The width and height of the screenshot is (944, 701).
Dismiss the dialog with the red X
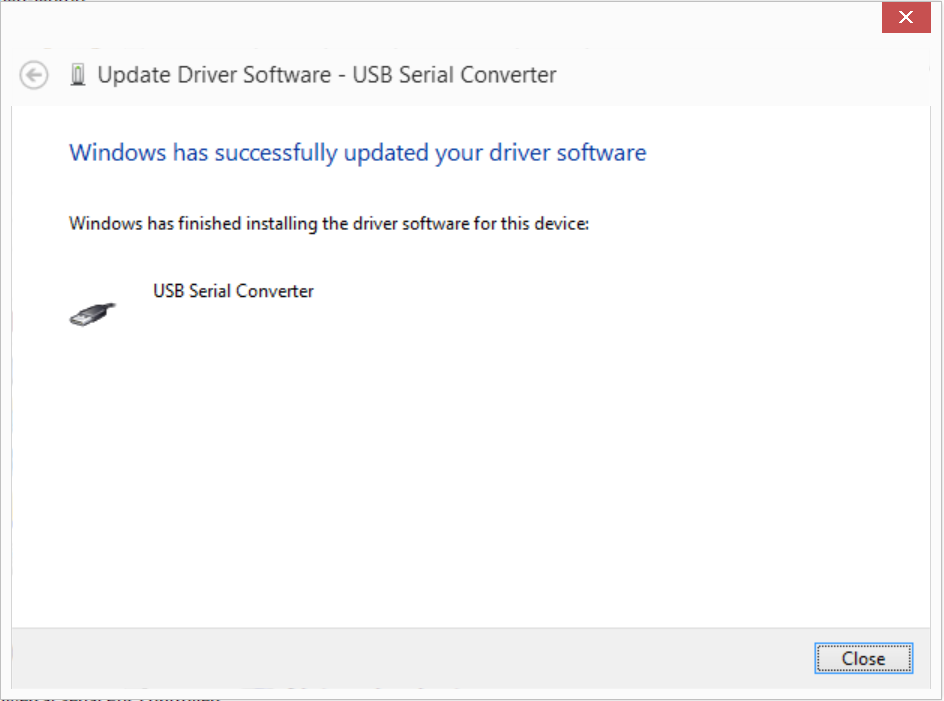[x=906, y=17]
